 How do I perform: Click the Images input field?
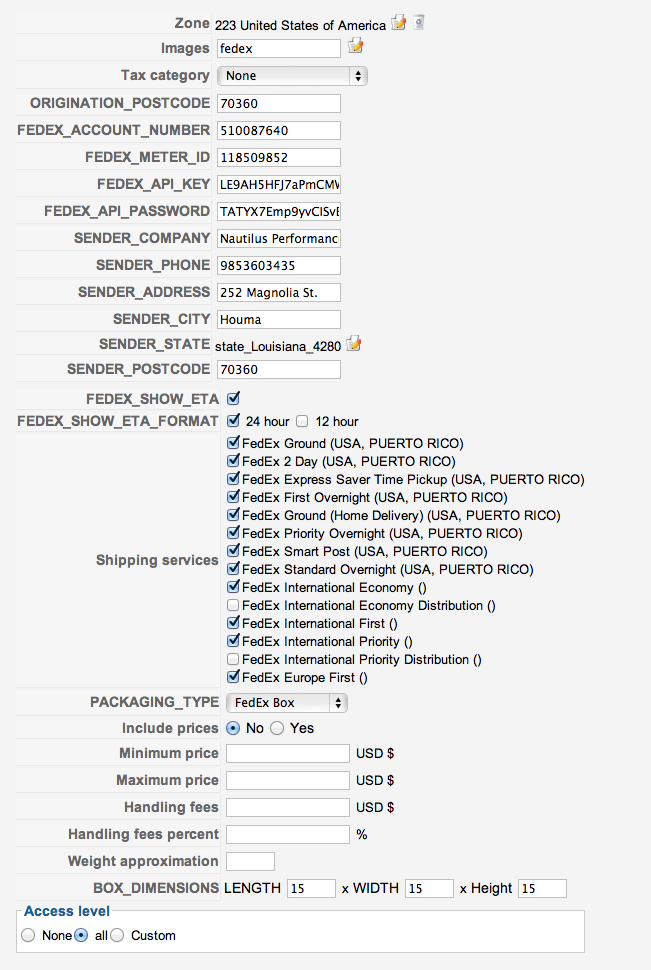[x=278, y=48]
